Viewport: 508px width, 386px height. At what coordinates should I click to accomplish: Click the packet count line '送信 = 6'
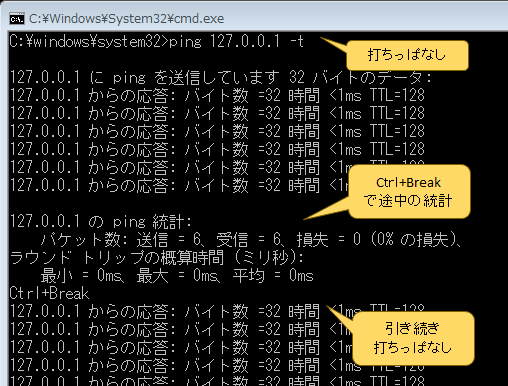click(x=251, y=239)
